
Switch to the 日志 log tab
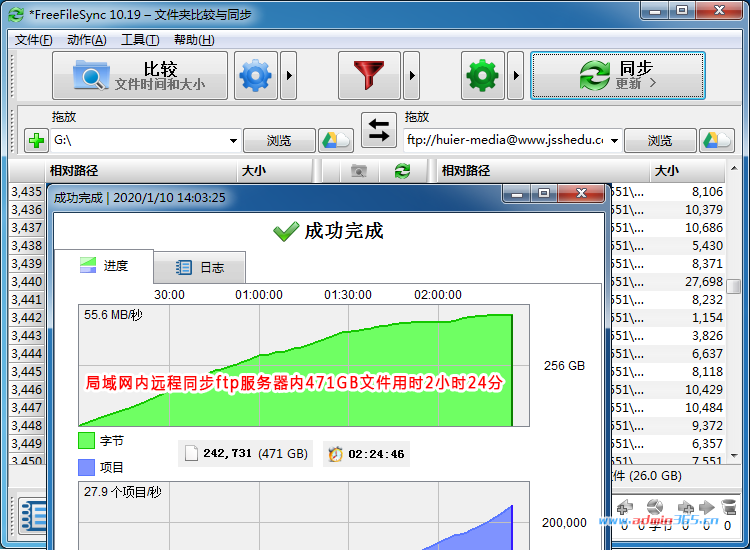click(x=199, y=267)
